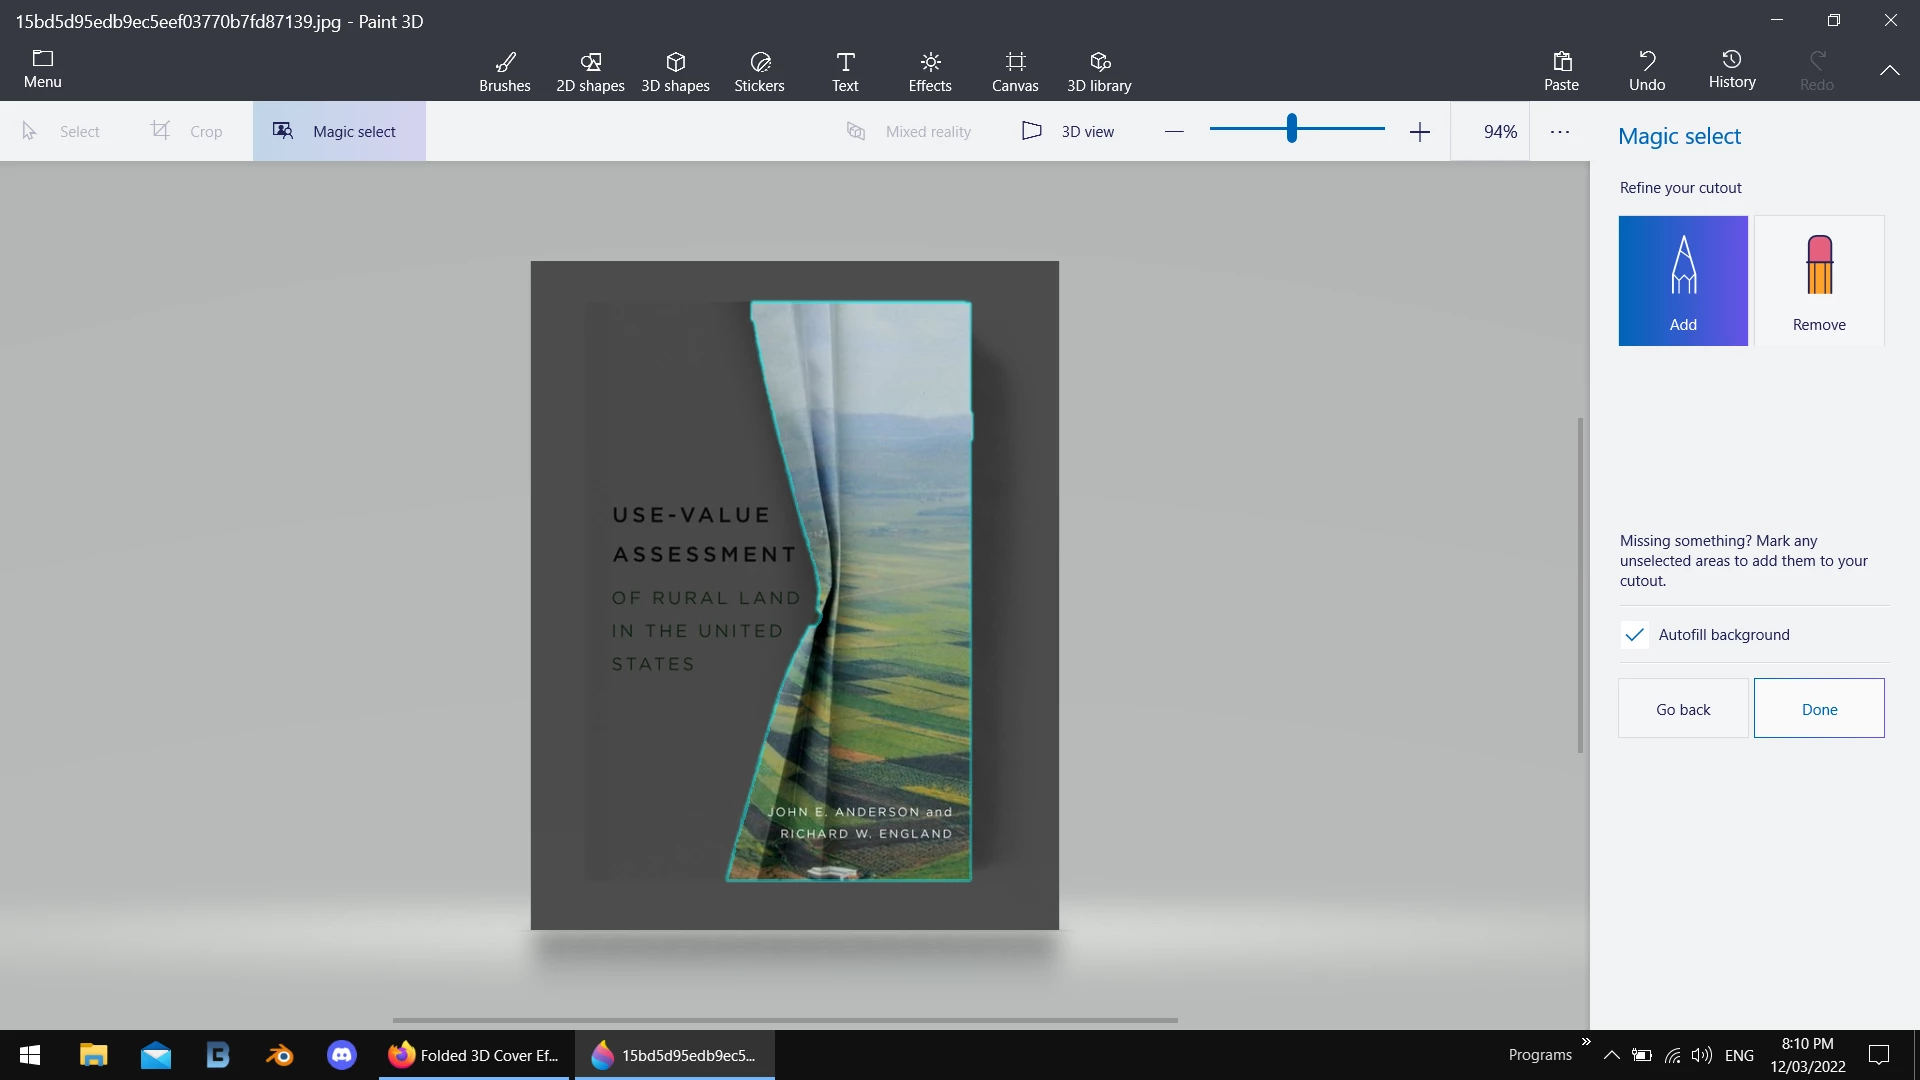Open the Stickers panel
This screenshot has height=1080, width=1920.
click(x=759, y=71)
